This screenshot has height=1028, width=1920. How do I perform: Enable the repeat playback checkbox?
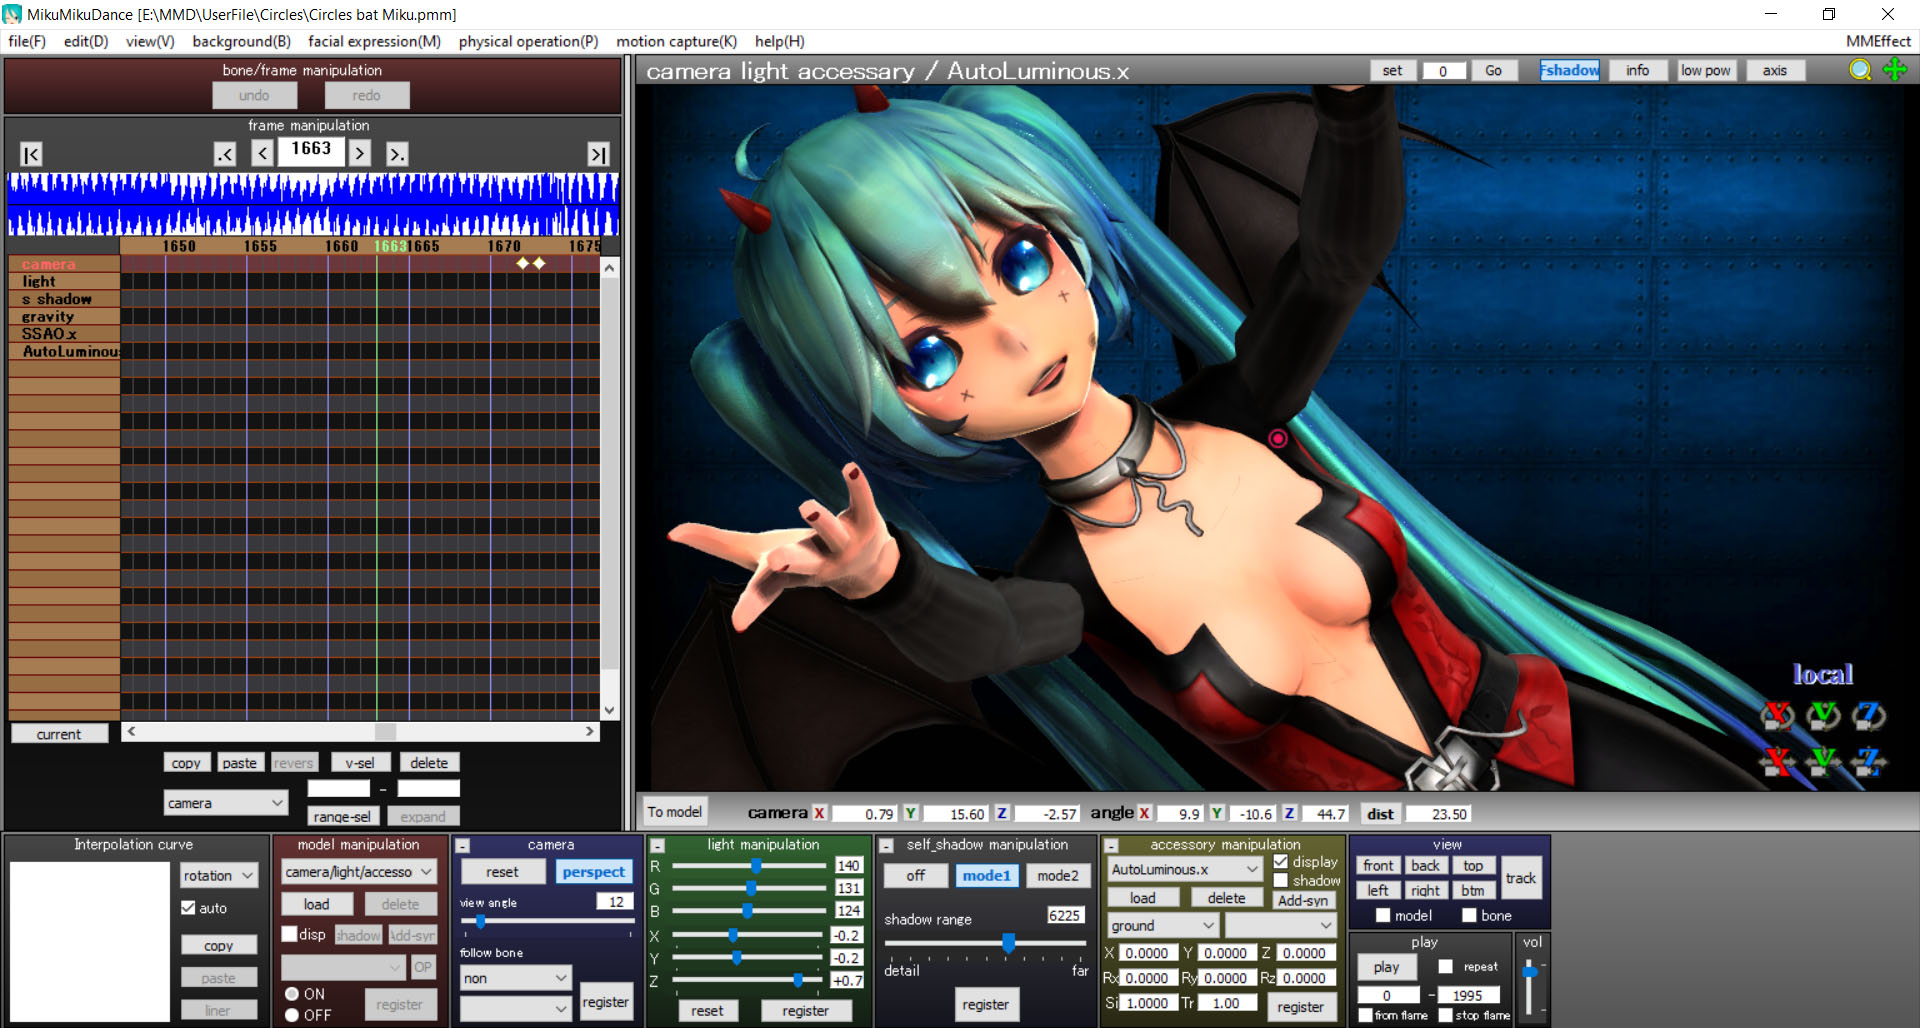pyautogui.click(x=1445, y=967)
